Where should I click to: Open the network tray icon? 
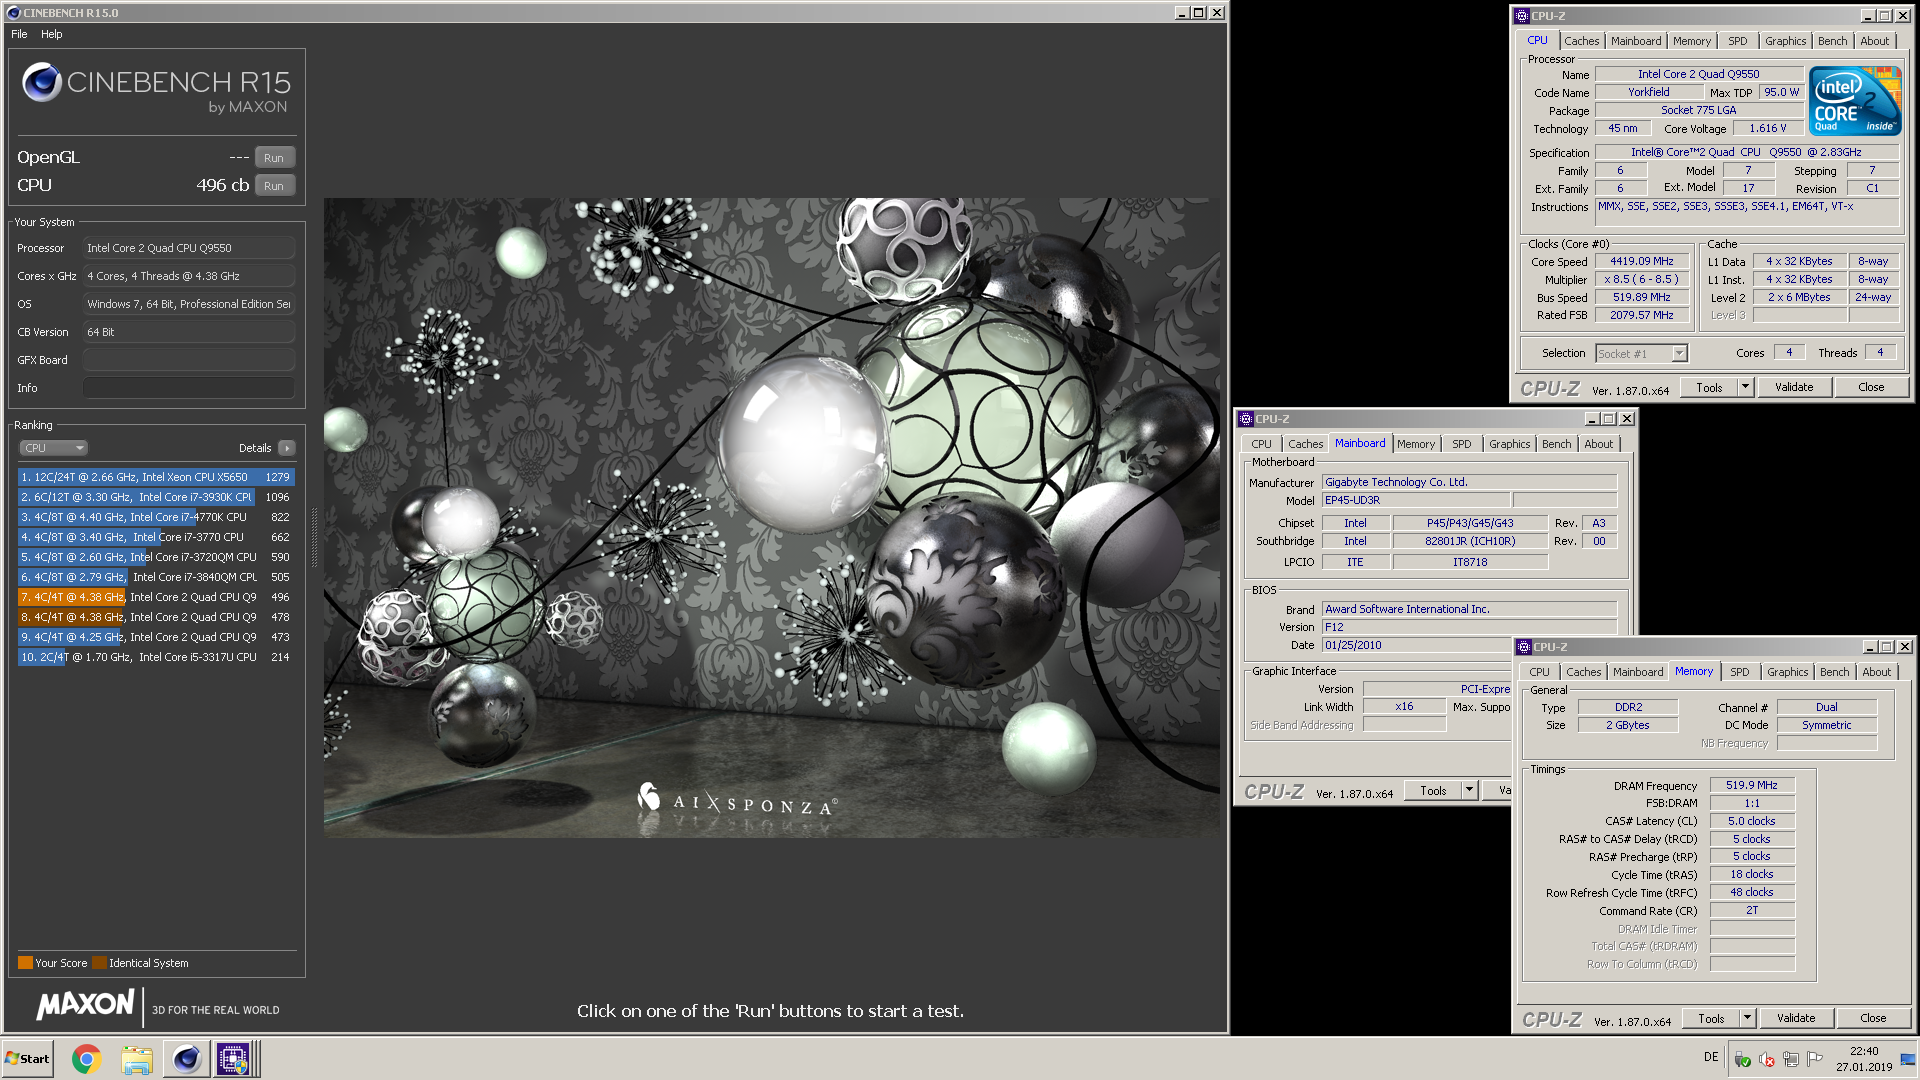click(1791, 1059)
